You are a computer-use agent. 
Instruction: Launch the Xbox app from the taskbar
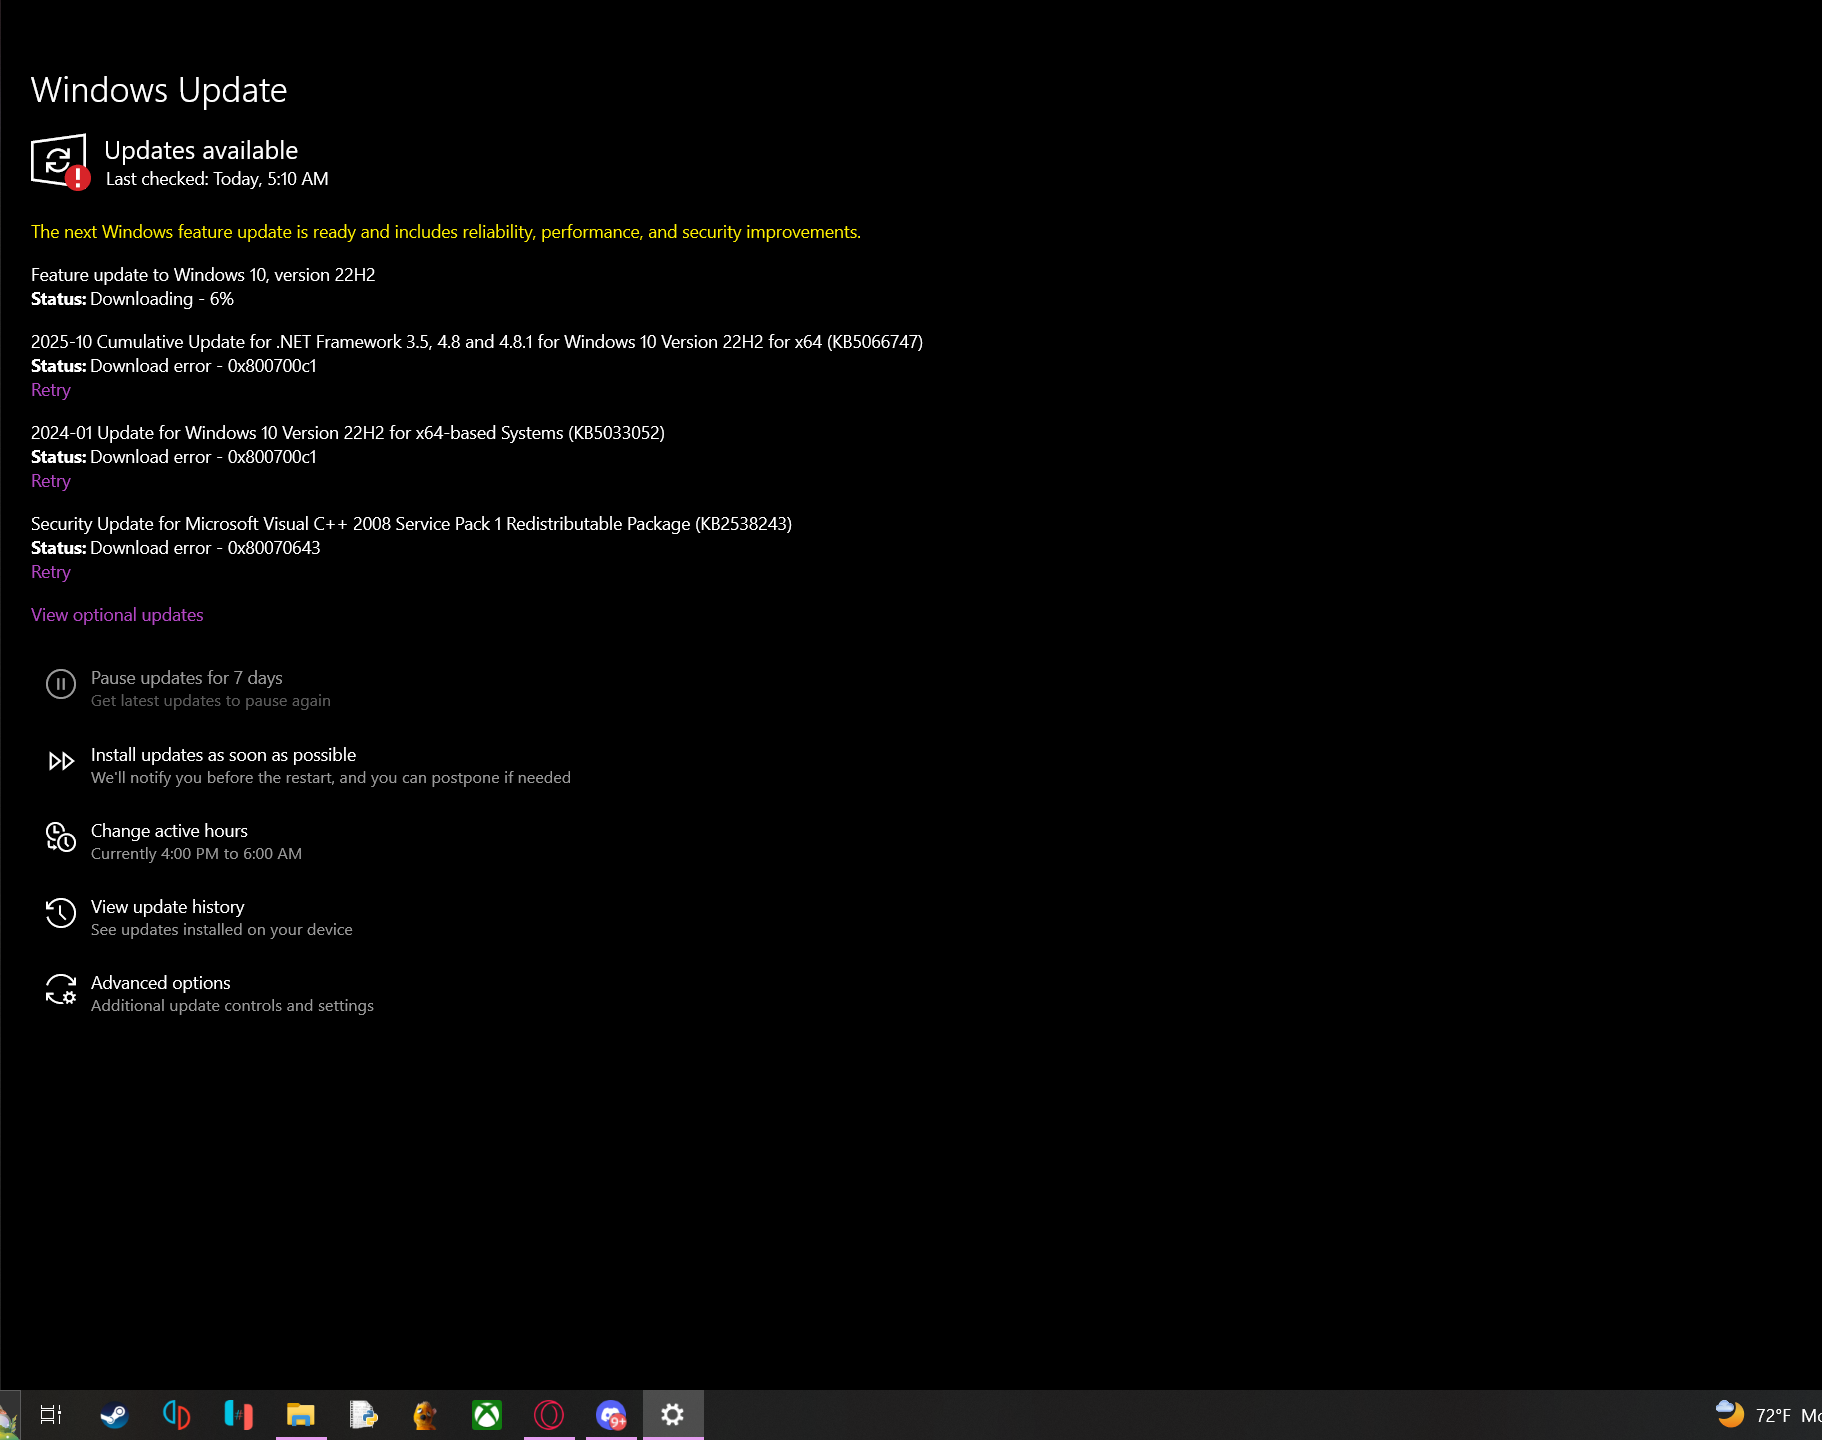pos(487,1415)
